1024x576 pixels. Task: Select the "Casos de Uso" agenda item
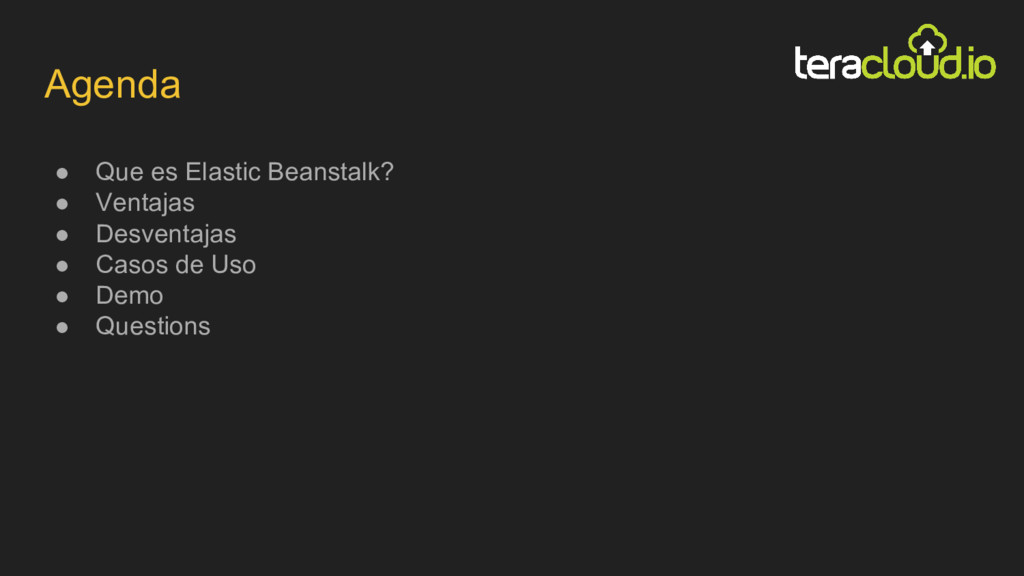coord(176,264)
